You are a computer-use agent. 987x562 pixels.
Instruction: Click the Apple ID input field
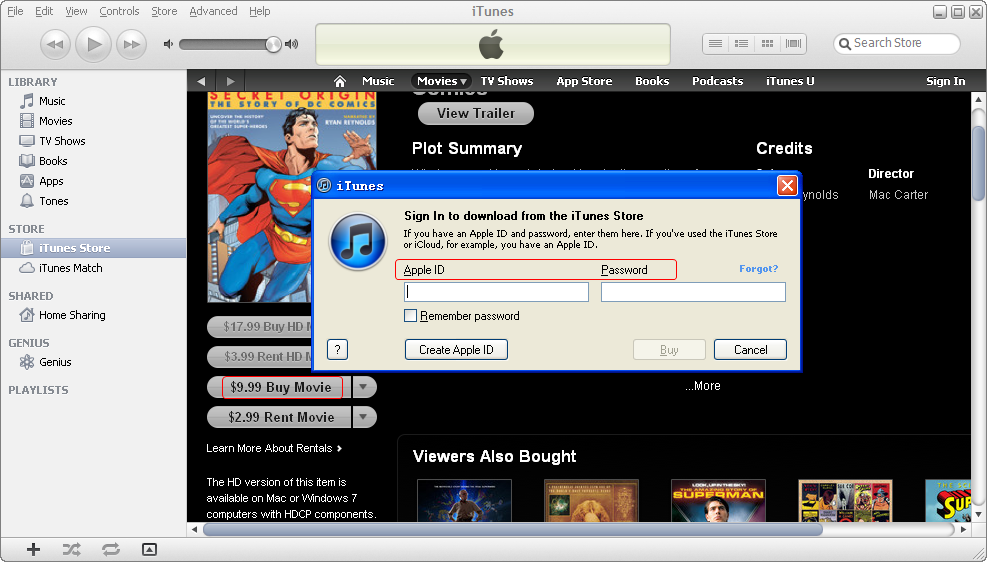496,292
